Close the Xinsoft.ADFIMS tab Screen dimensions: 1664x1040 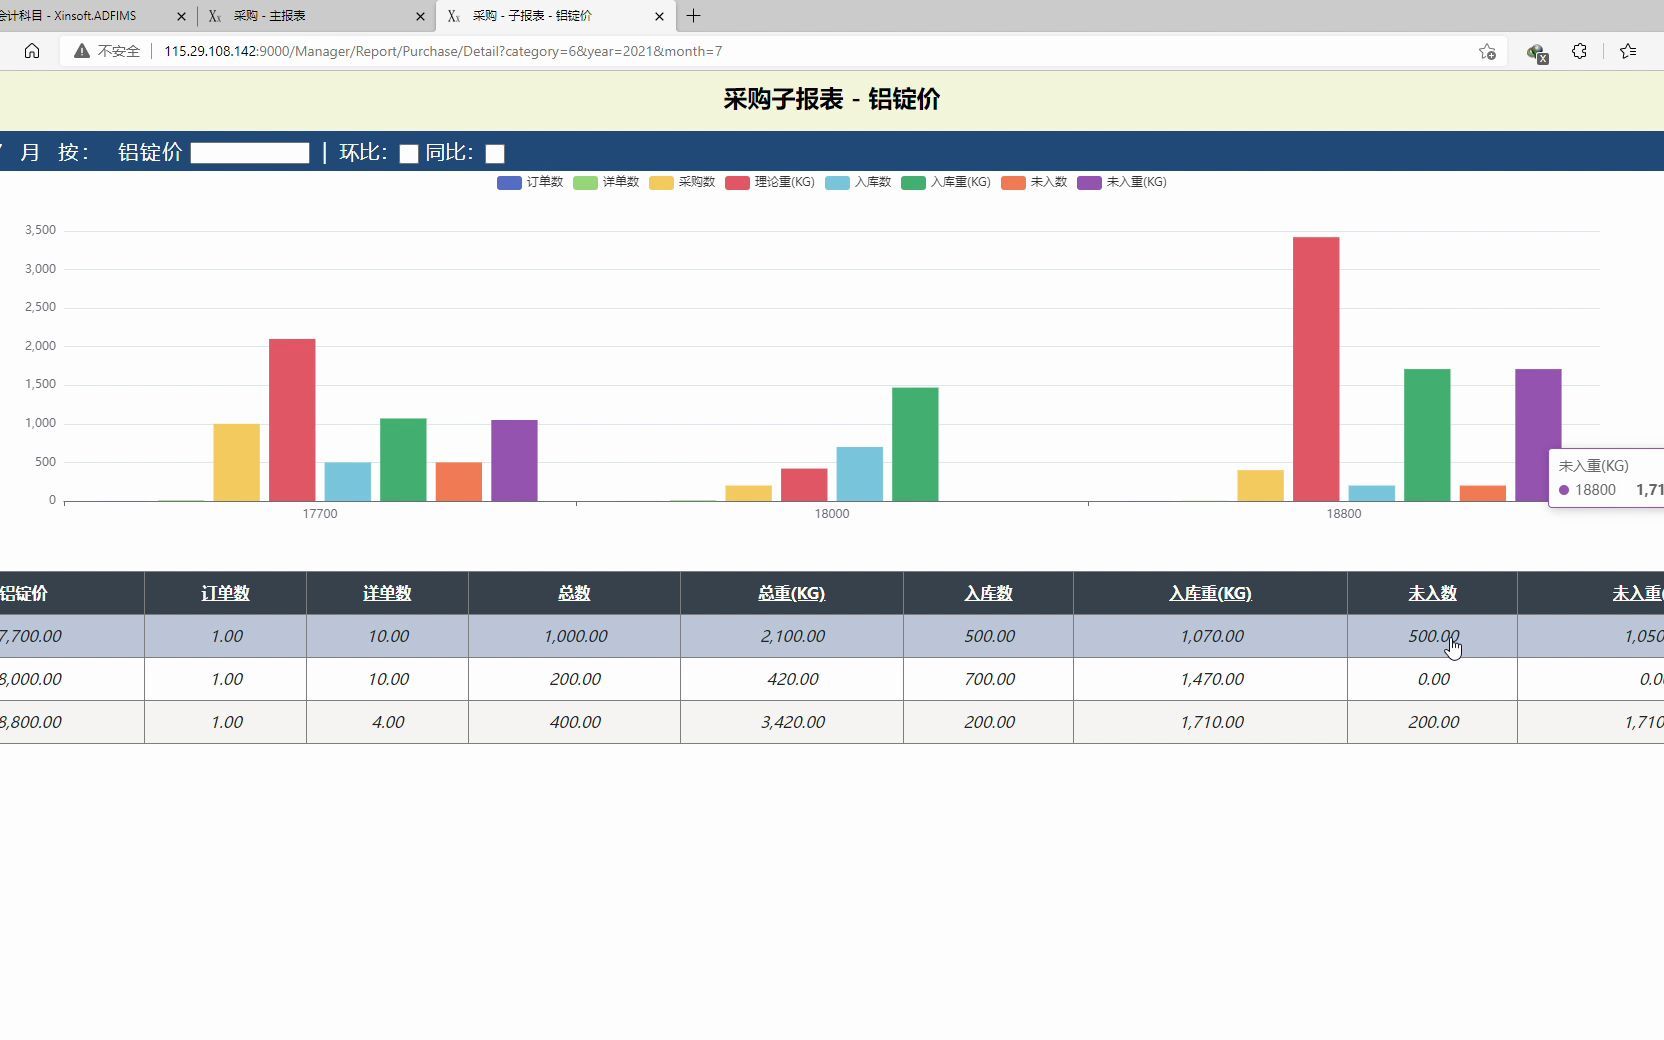[x=181, y=16]
